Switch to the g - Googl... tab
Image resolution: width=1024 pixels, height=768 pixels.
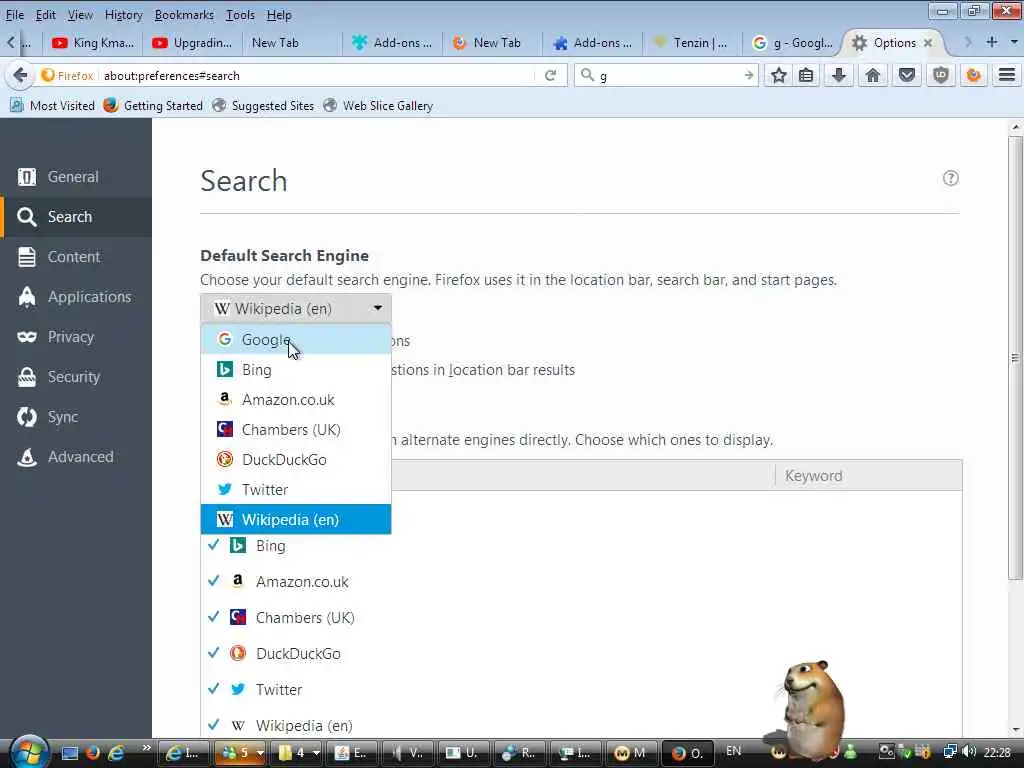(x=792, y=43)
